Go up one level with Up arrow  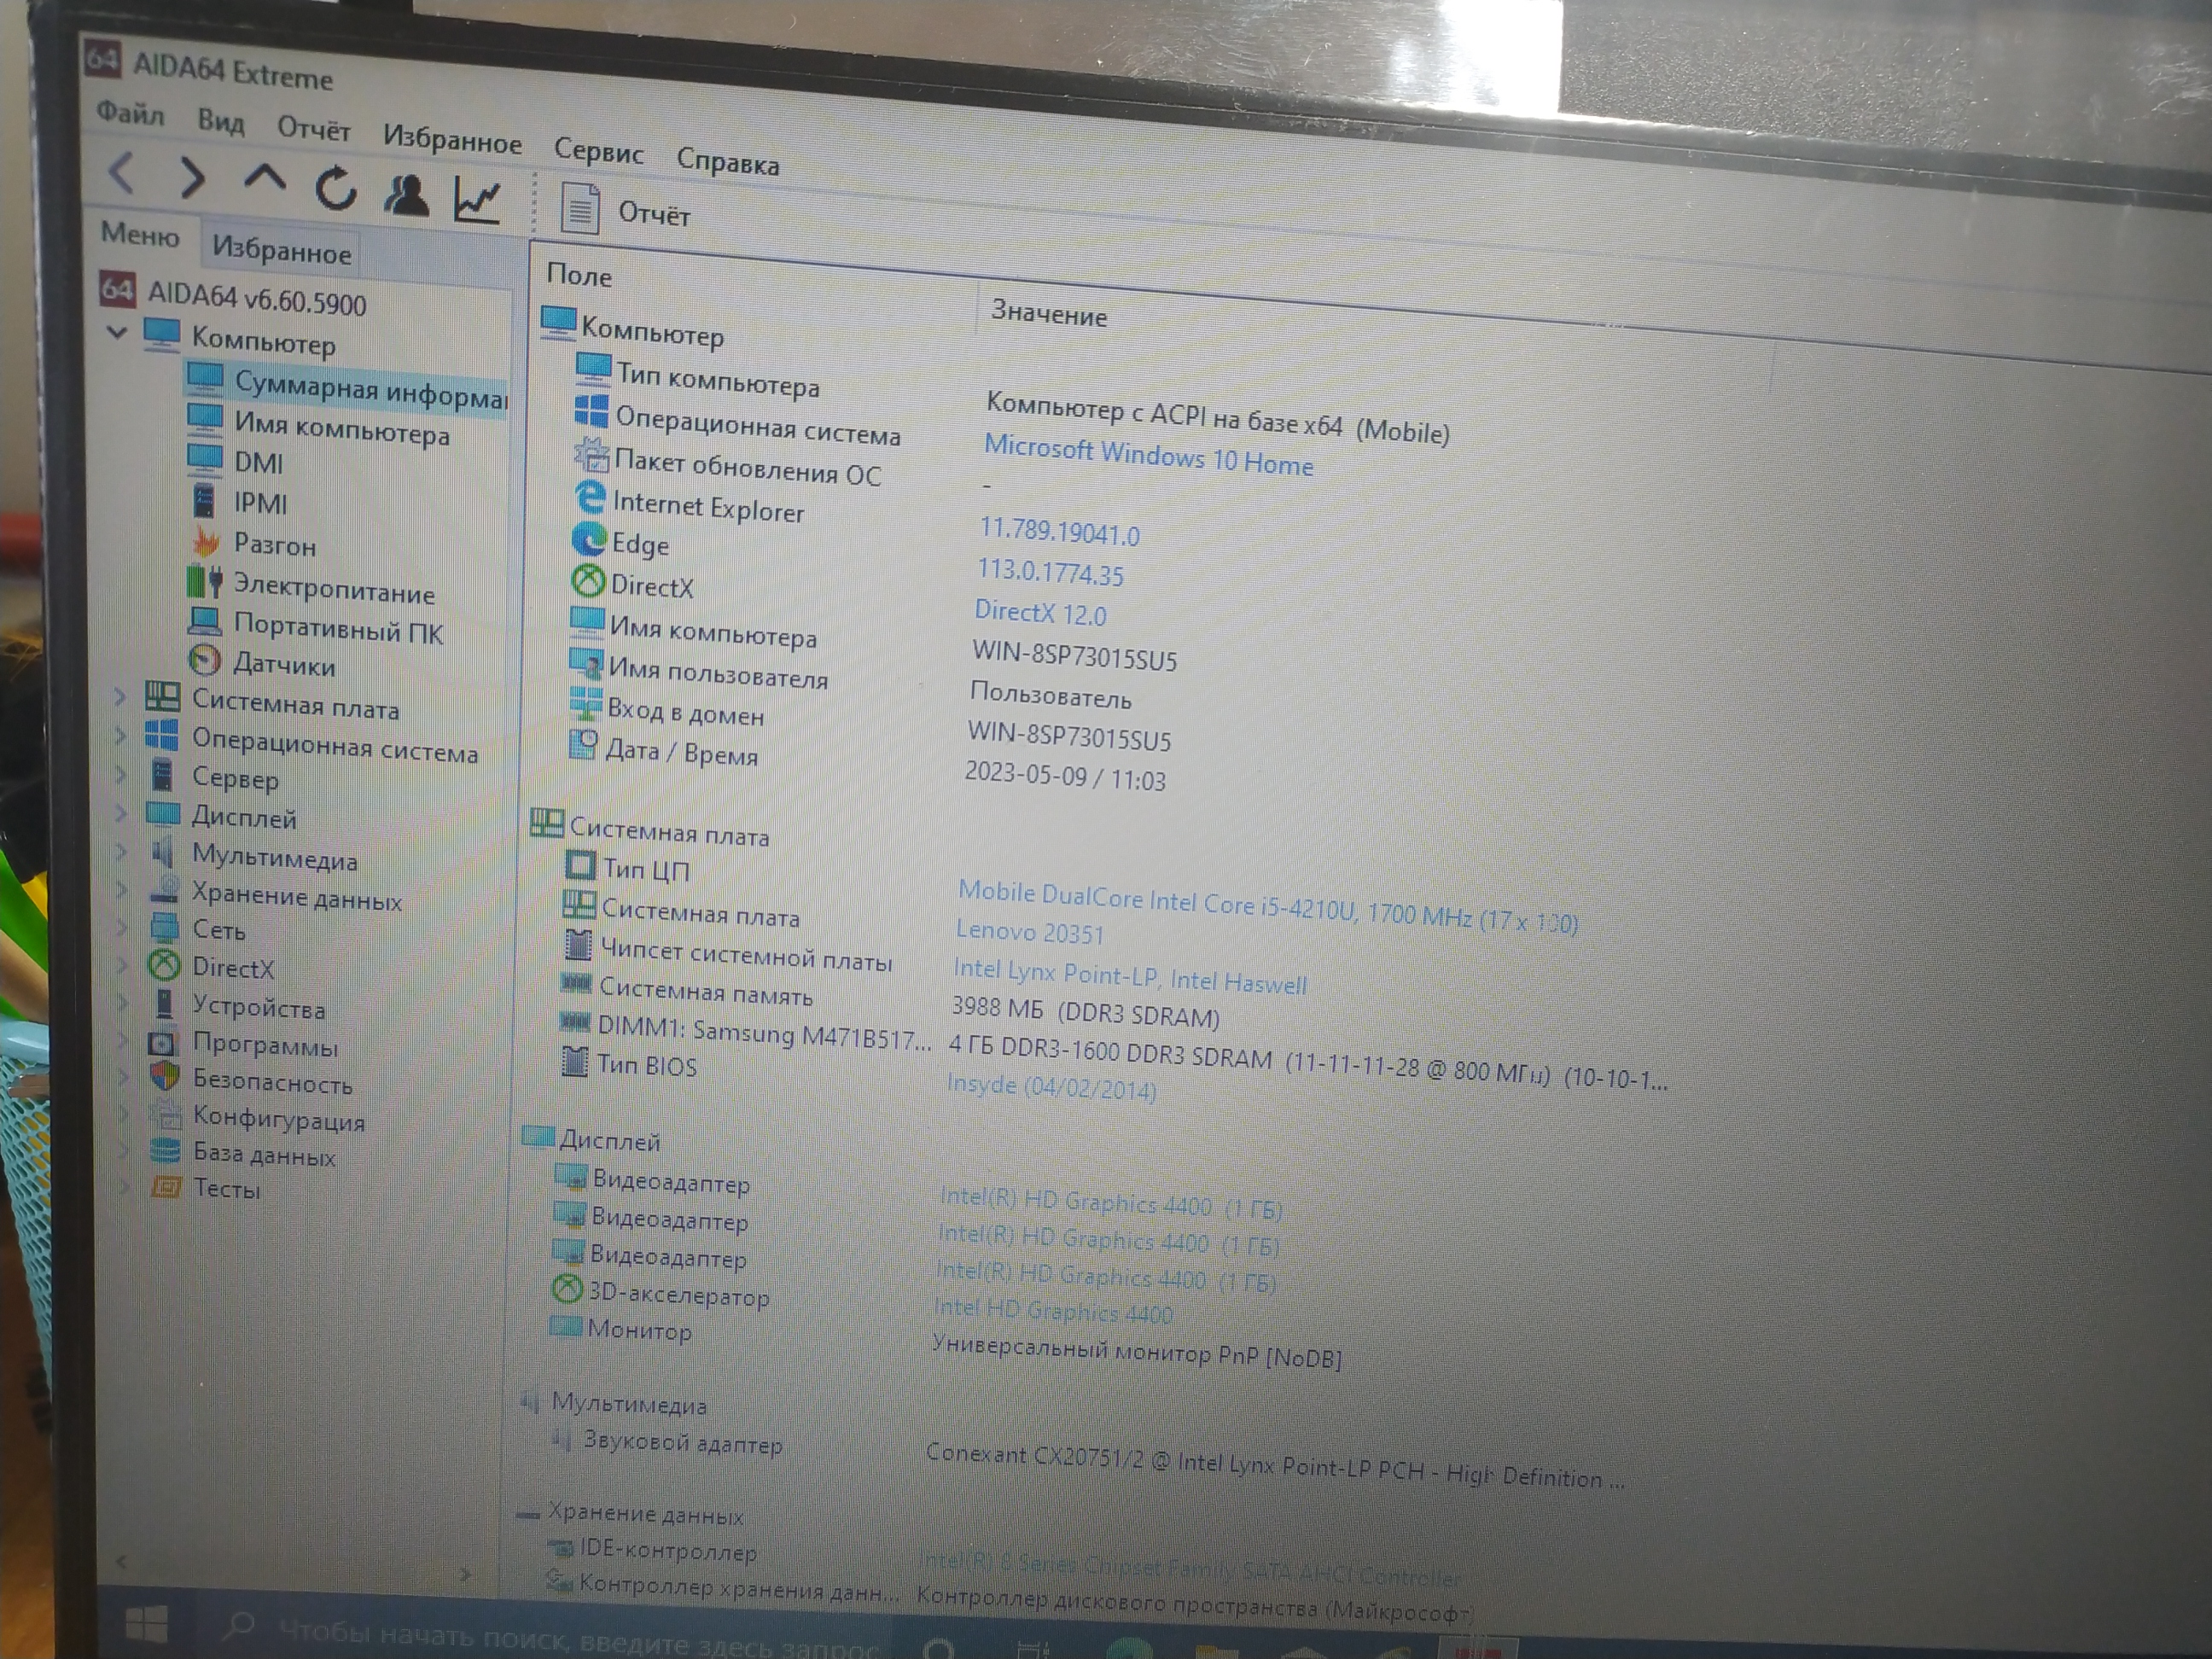[x=264, y=179]
